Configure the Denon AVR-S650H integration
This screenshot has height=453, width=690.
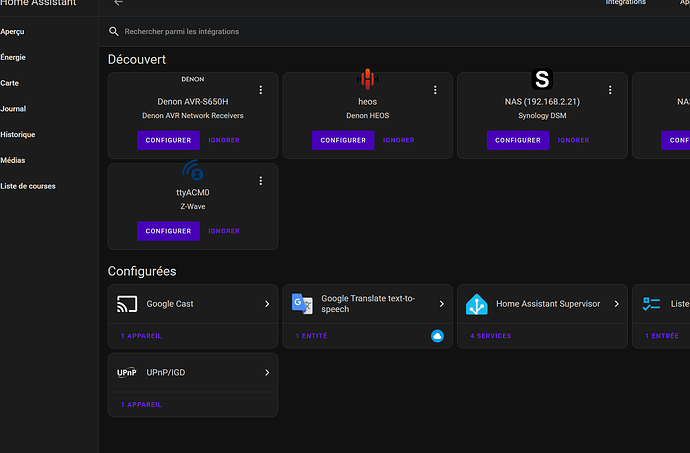pyautogui.click(x=169, y=140)
